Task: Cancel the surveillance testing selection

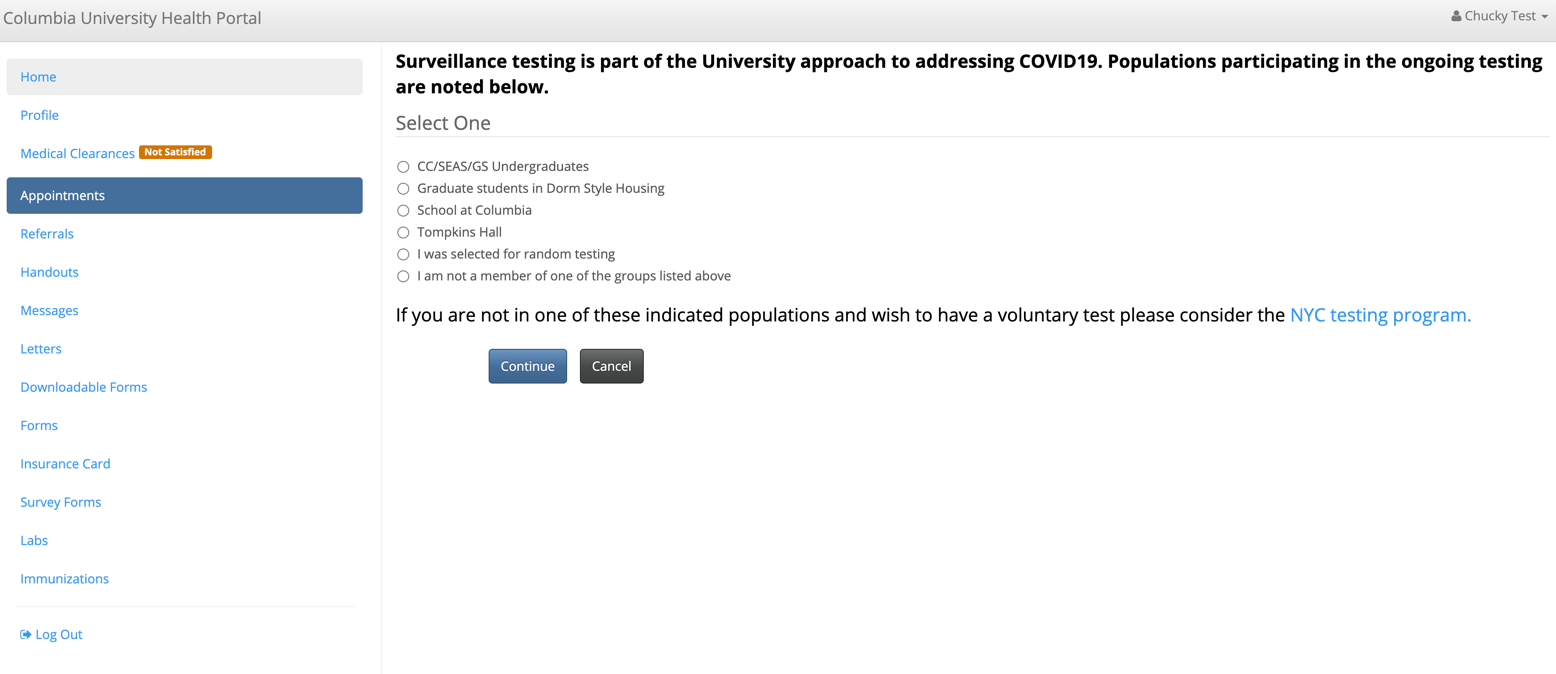Action: [x=611, y=365]
